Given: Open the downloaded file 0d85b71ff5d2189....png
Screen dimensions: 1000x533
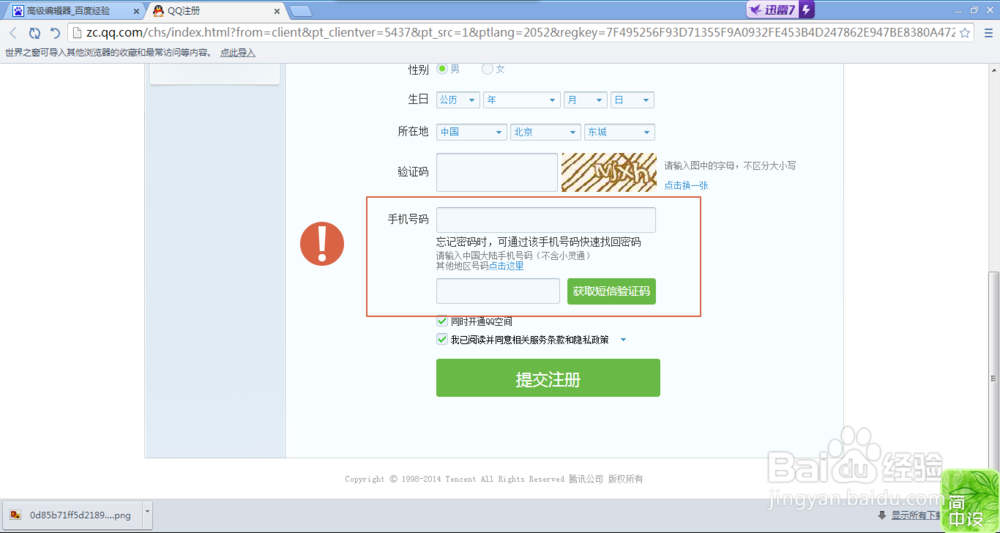Looking at the screenshot, I should point(71,515).
